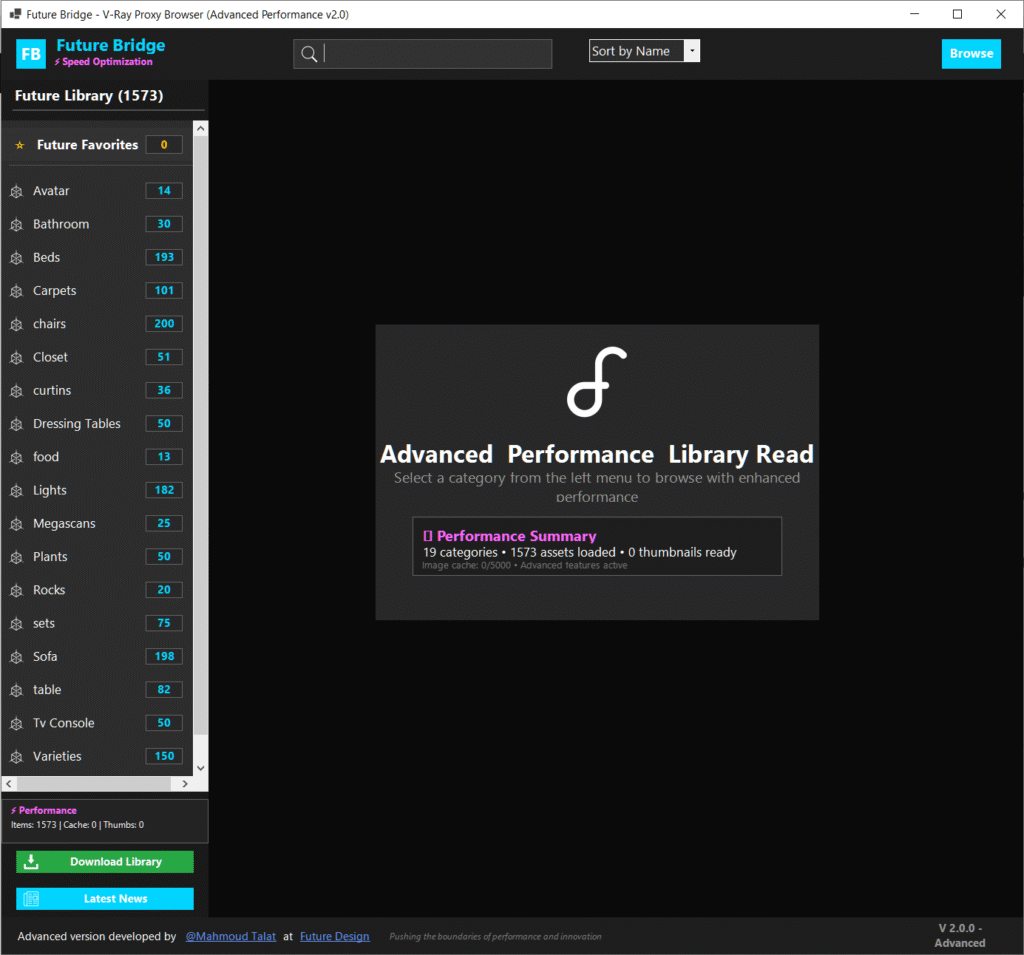Click the category list scroll down arrow
The width and height of the screenshot is (1024, 955).
pos(200,768)
